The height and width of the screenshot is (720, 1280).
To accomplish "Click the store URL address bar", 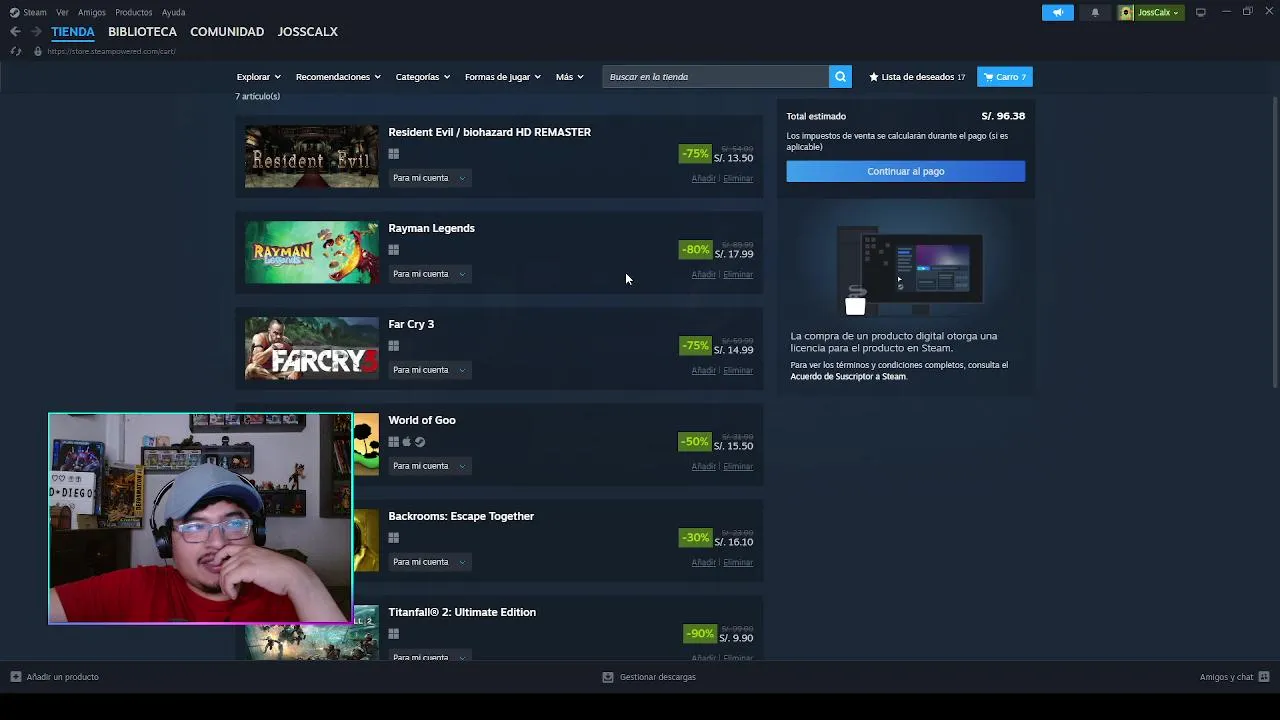I will point(111,51).
